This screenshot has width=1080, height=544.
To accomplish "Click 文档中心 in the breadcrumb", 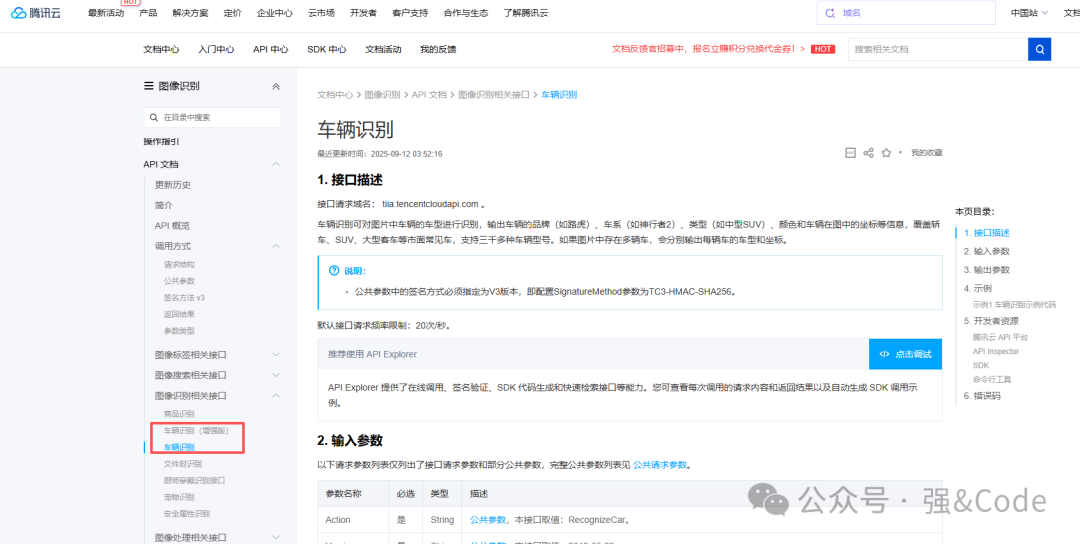I will 335,95.
